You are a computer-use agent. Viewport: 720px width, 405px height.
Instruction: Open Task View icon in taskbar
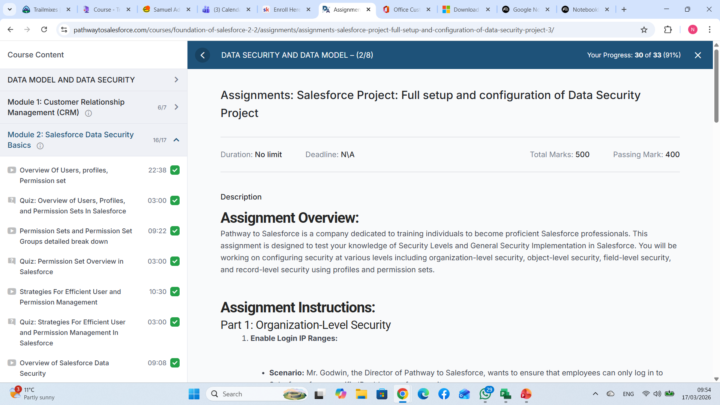(x=319, y=394)
